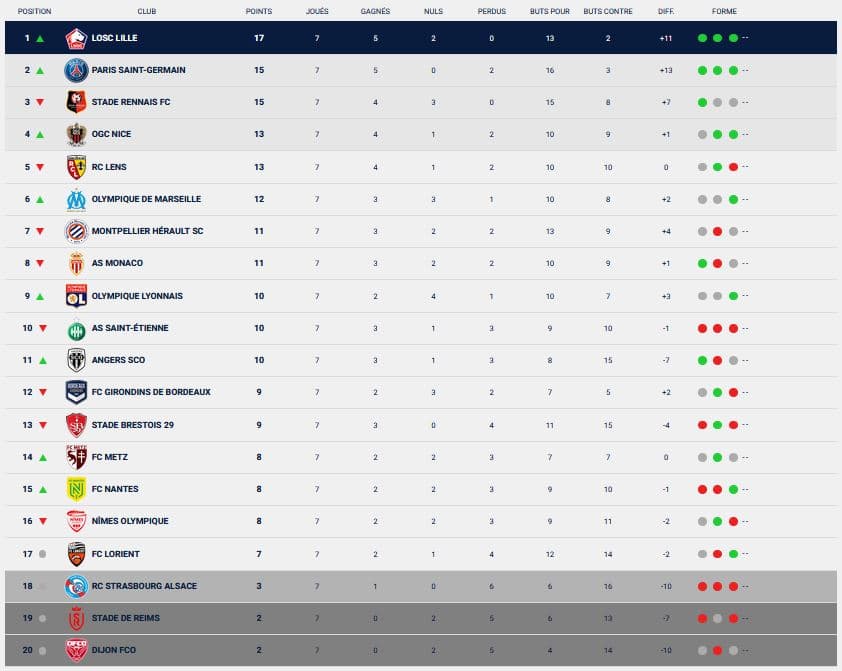Click the Nîmes Olympique crest
Image resolution: width=842 pixels, height=671 pixels.
coord(76,521)
